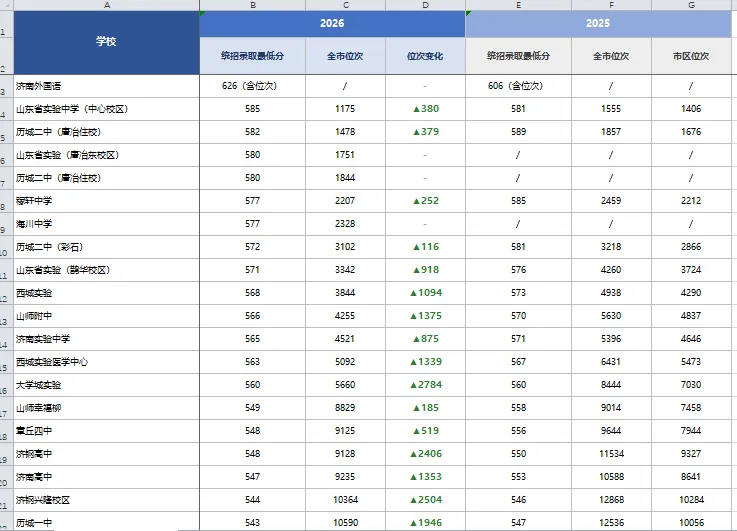This screenshot has height=531, width=737.
Task: Click the ▲1094 rank change cell
Action: click(425, 293)
